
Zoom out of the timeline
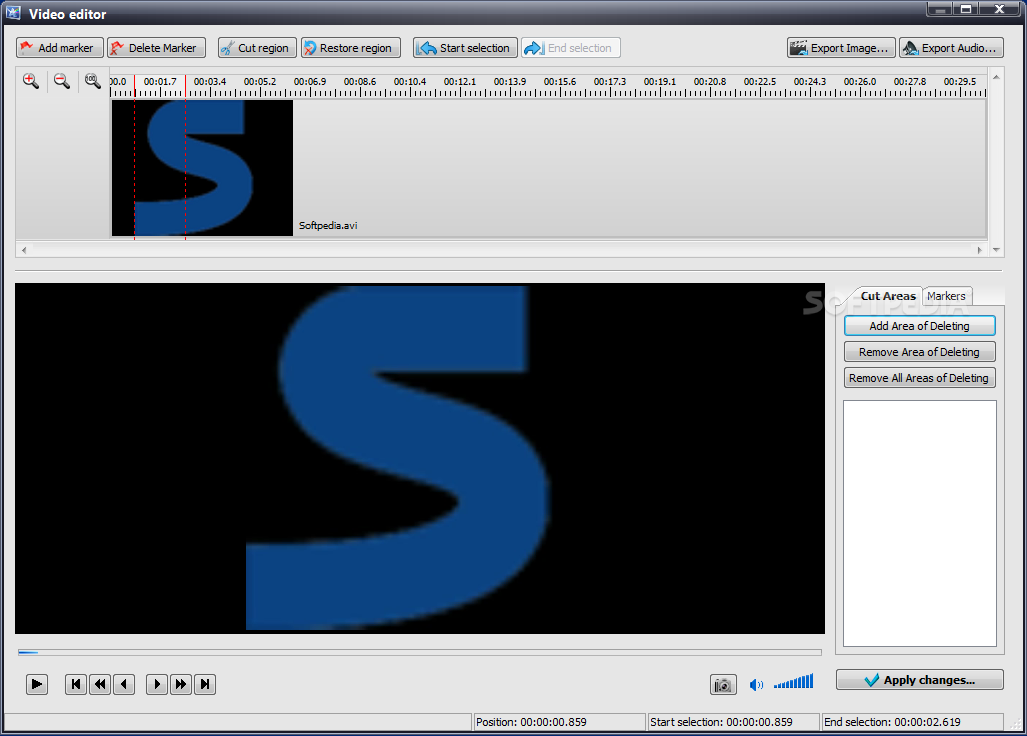point(62,81)
